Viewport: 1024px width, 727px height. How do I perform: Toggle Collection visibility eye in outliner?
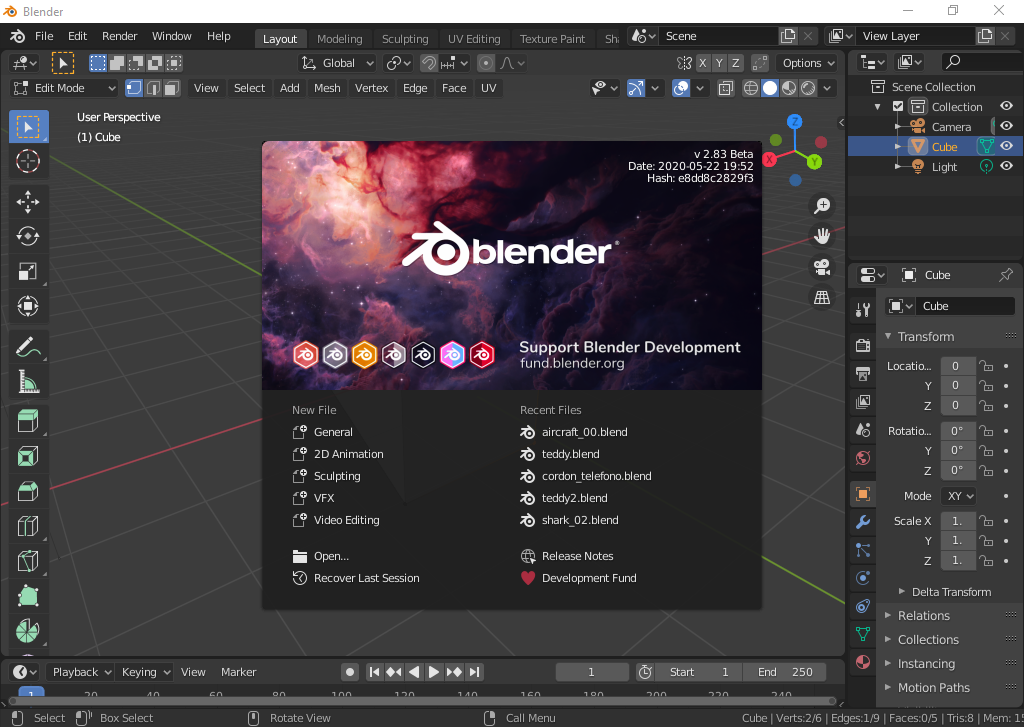pyautogui.click(x=1006, y=106)
